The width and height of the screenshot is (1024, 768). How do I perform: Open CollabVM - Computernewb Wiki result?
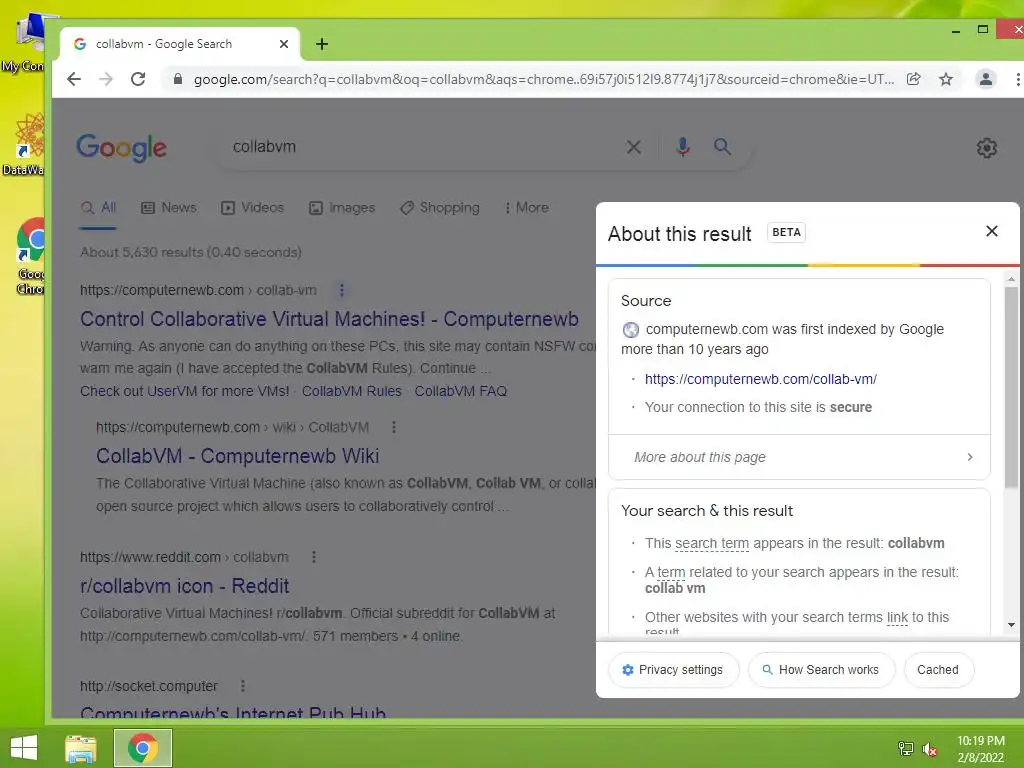(238, 456)
